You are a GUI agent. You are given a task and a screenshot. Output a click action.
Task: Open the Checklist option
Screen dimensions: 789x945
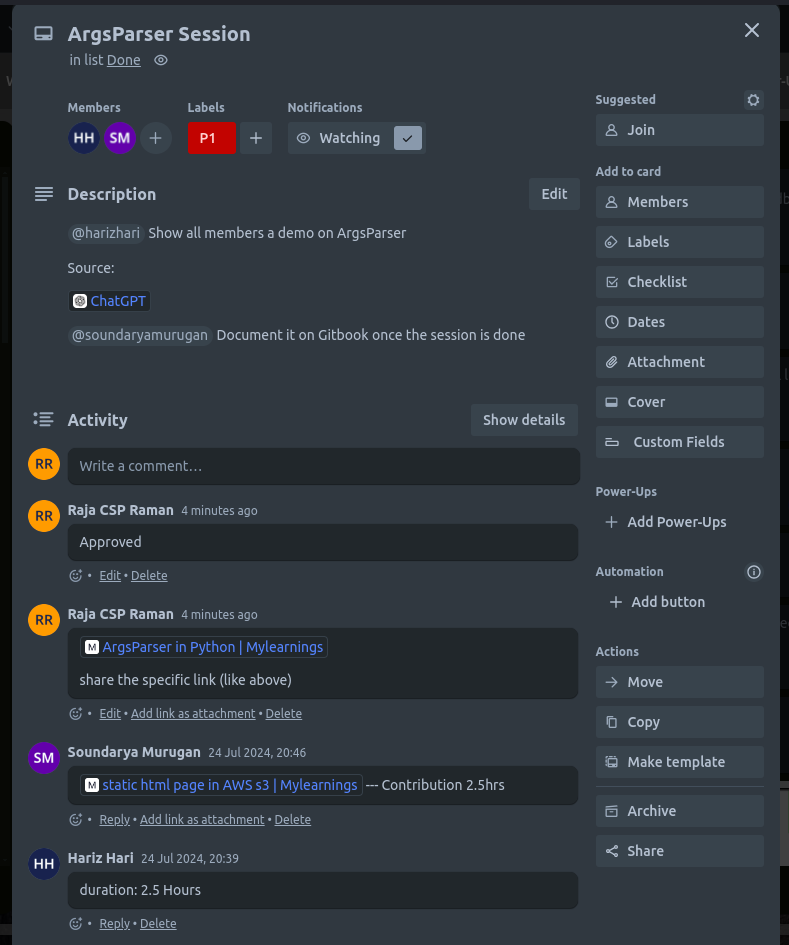click(679, 282)
